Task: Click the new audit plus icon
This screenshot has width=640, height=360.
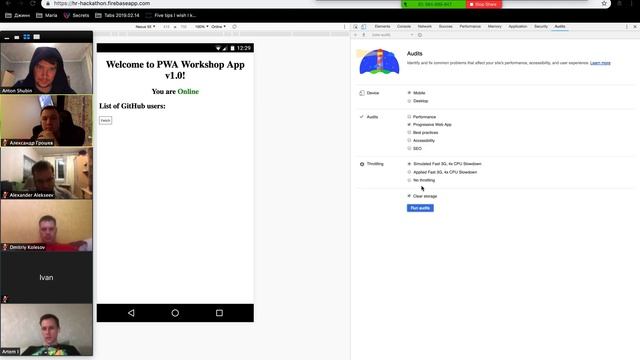Action: tap(356, 35)
